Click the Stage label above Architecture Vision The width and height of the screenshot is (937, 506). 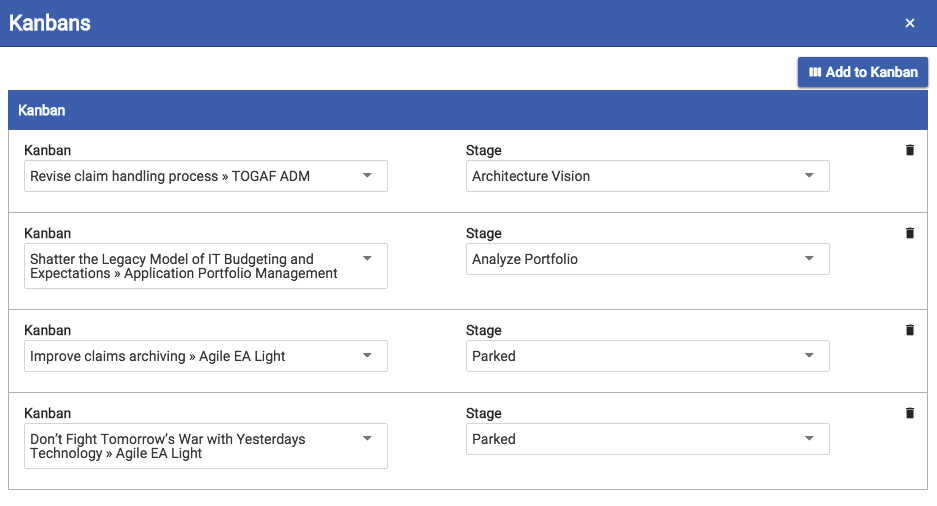coord(484,150)
